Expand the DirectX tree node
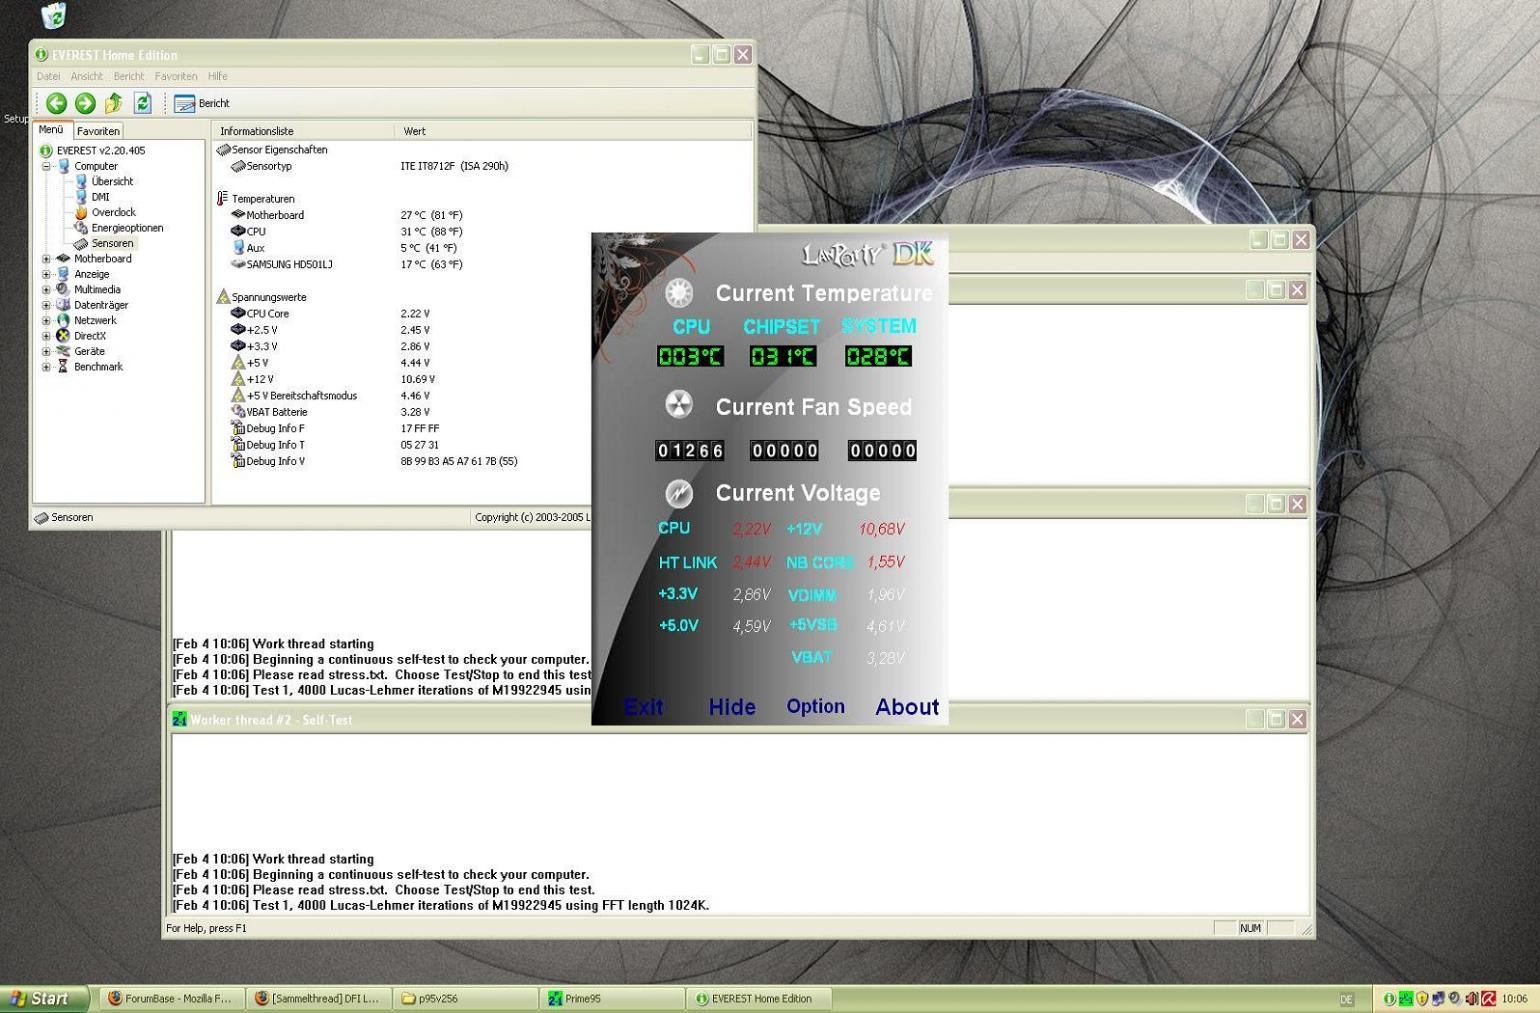Screen dimensions: 1540x1013 pos(46,336)
